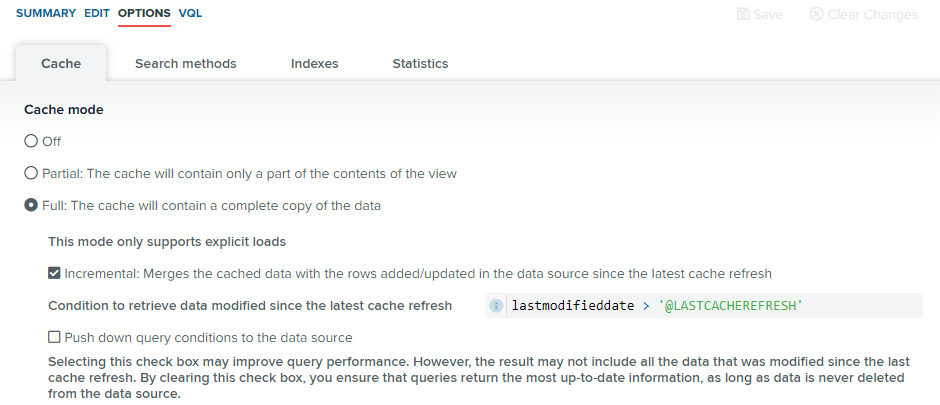Click the Save floppy disk icon
This screenshot has height=405, width=940.
743,14
